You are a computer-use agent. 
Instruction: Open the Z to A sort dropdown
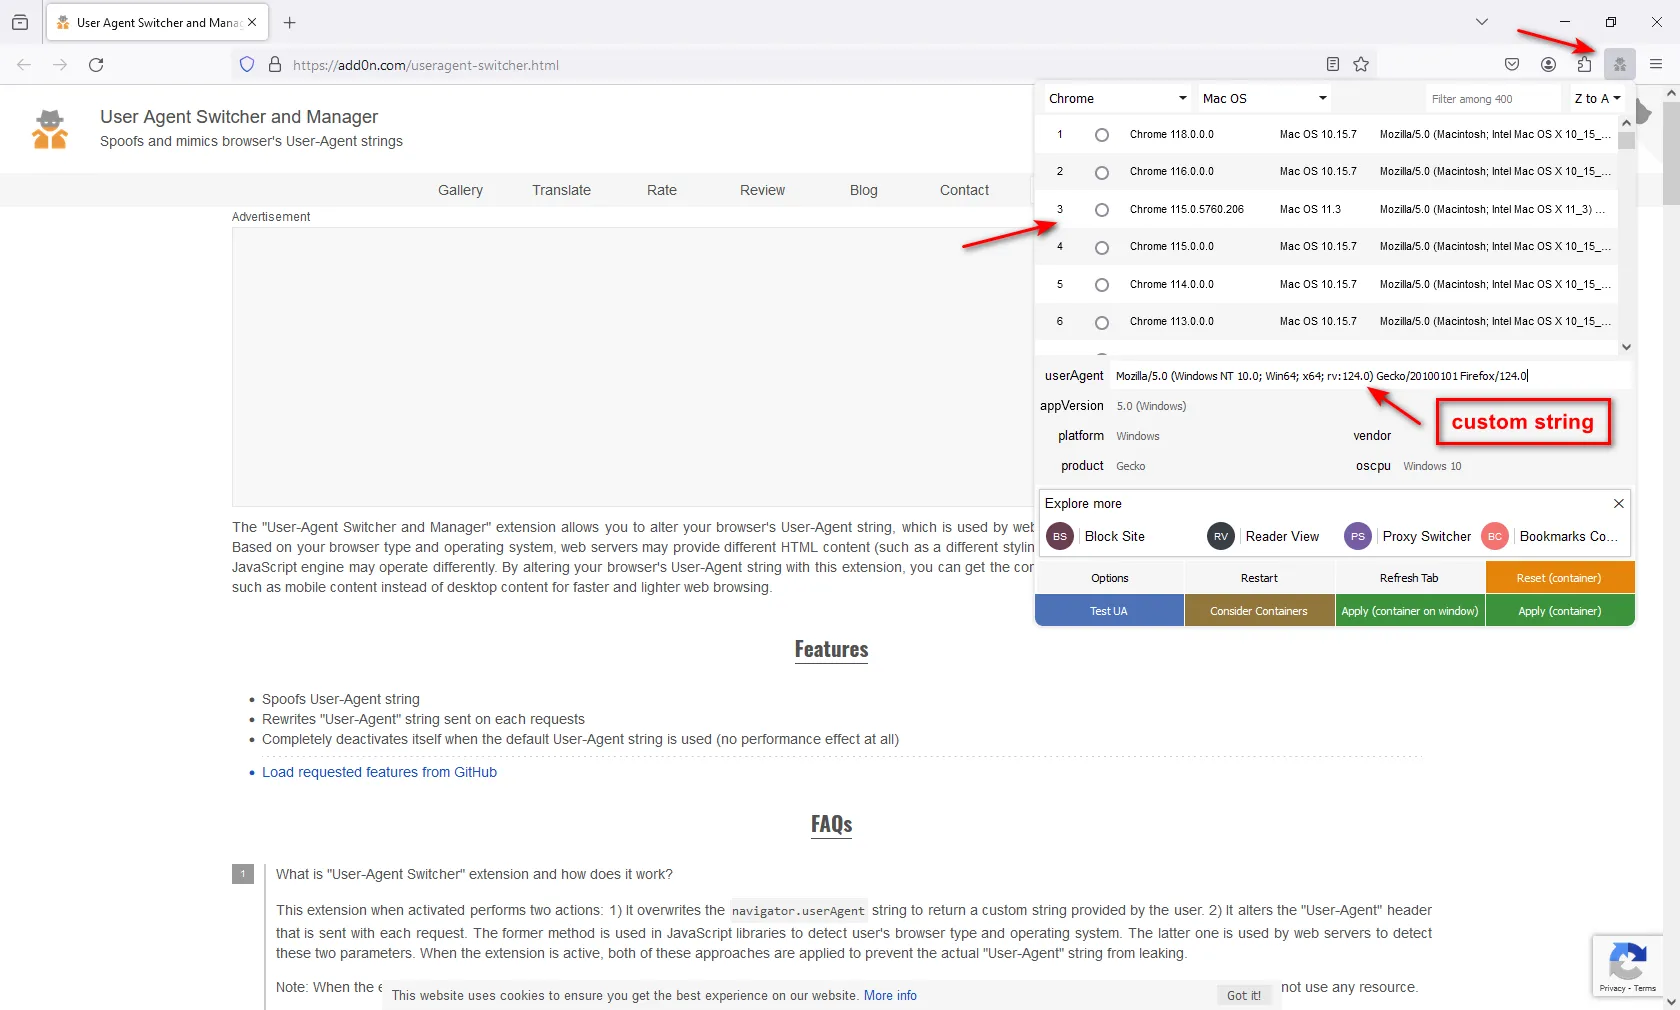1596,99
